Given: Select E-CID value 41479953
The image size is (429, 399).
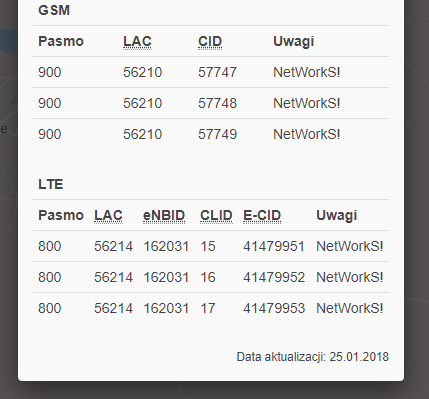Looking at the screenshot, I should point(274,308).
